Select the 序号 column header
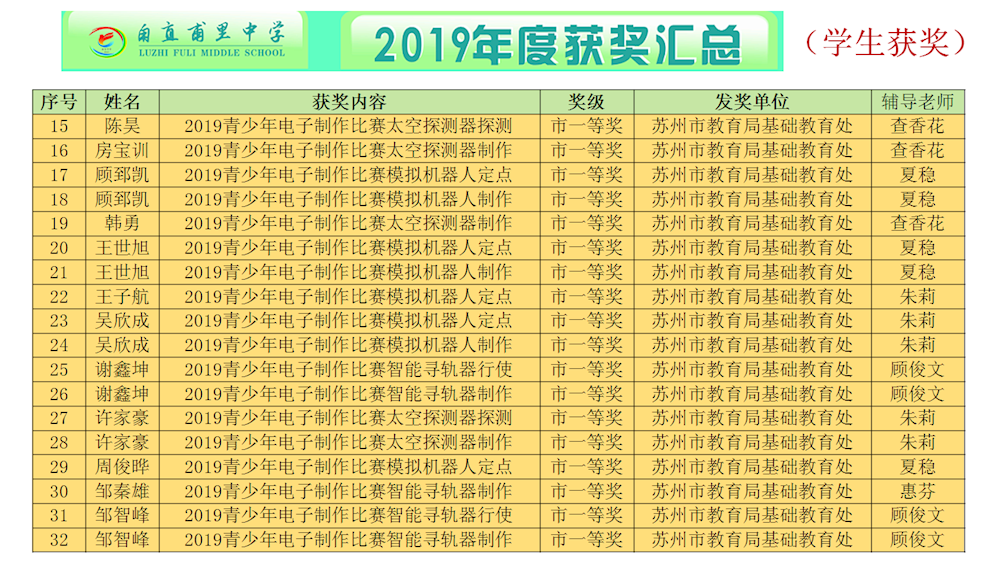1000x569 pixels. pyautogui.click(x=59, y=102)
